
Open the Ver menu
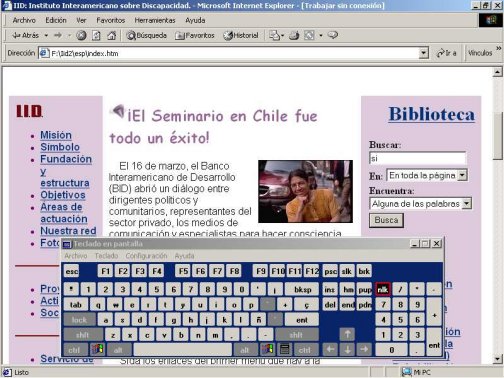tap(81, 20)
